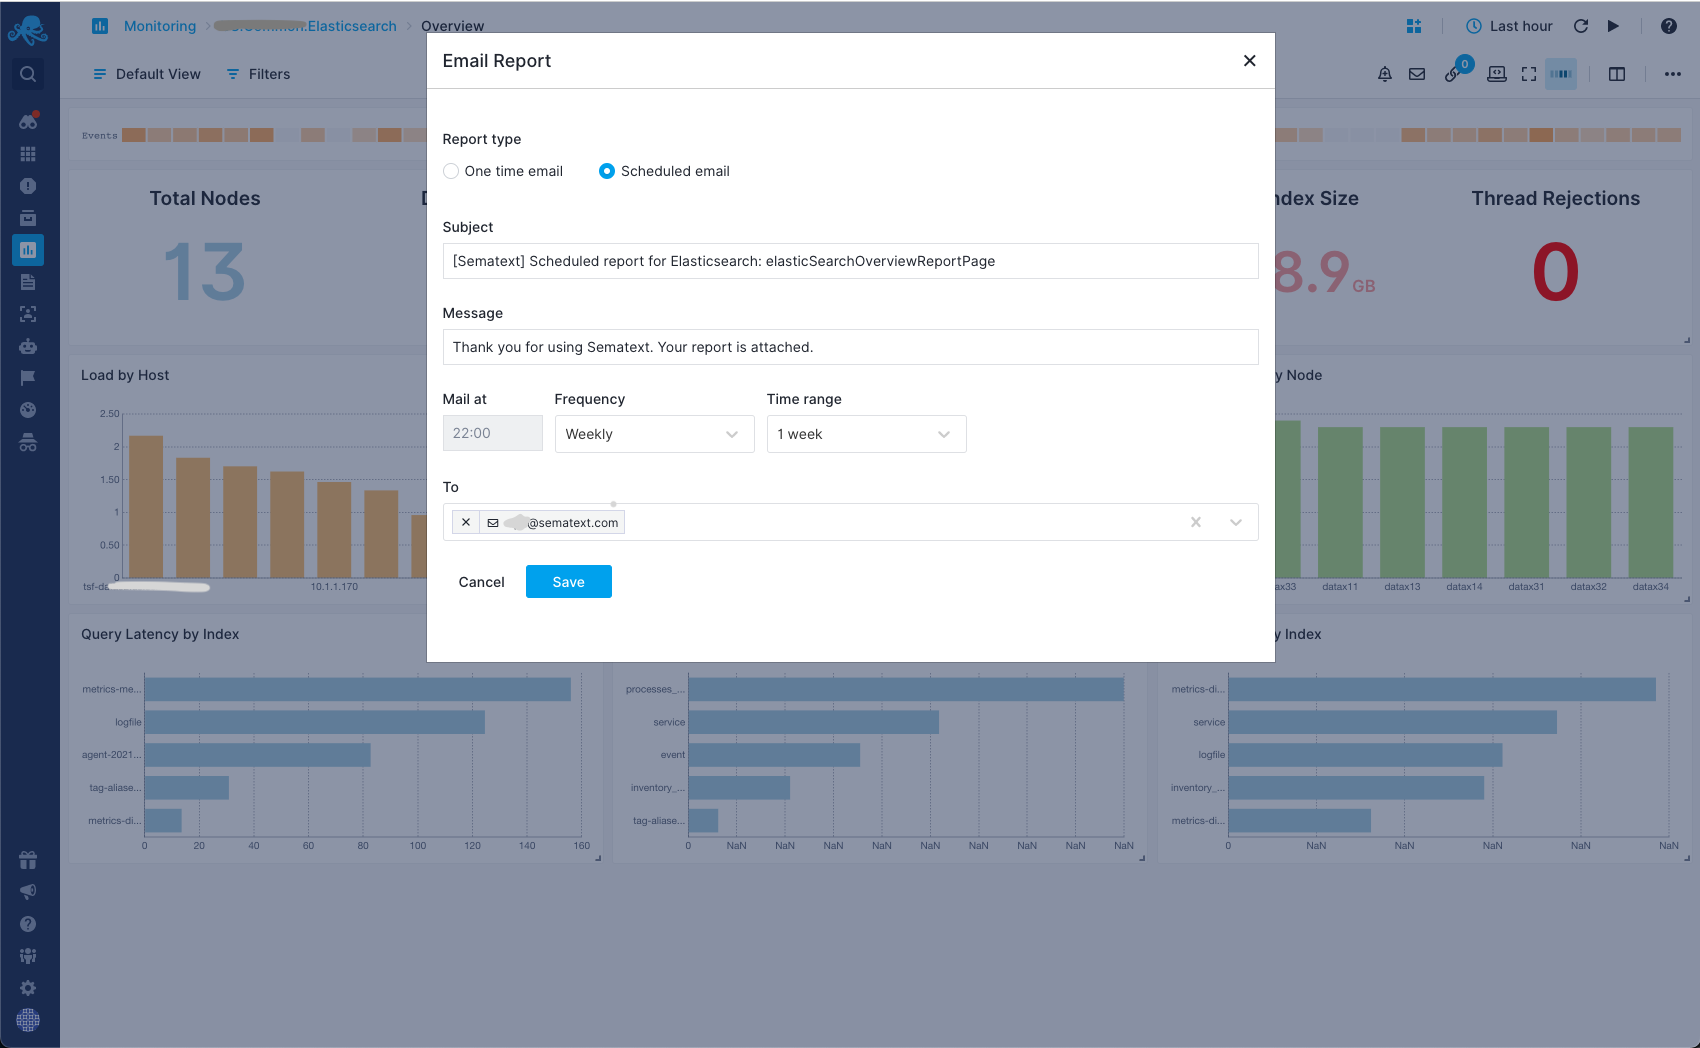Click into the Subject input field
The width and height of the screenshot is (1700, 1048).
pos(850,261)
